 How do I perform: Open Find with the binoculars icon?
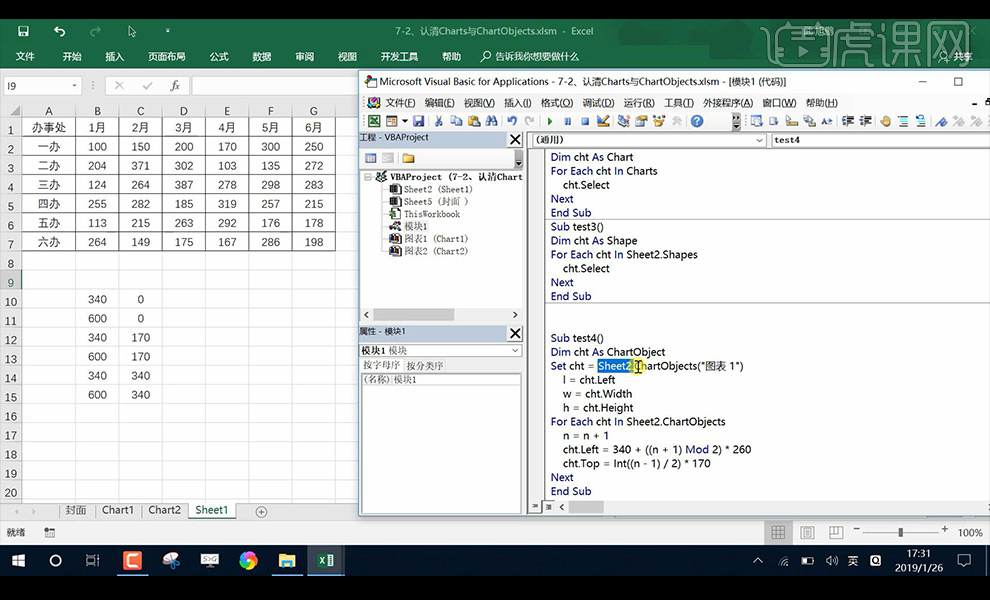491,121
